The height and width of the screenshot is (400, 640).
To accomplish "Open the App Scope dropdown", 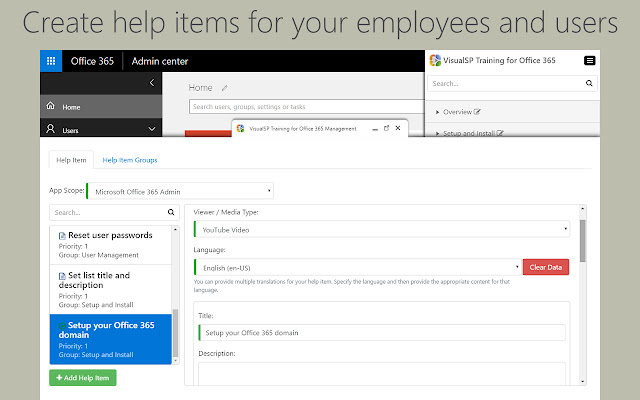I will (x=180, y=190).
